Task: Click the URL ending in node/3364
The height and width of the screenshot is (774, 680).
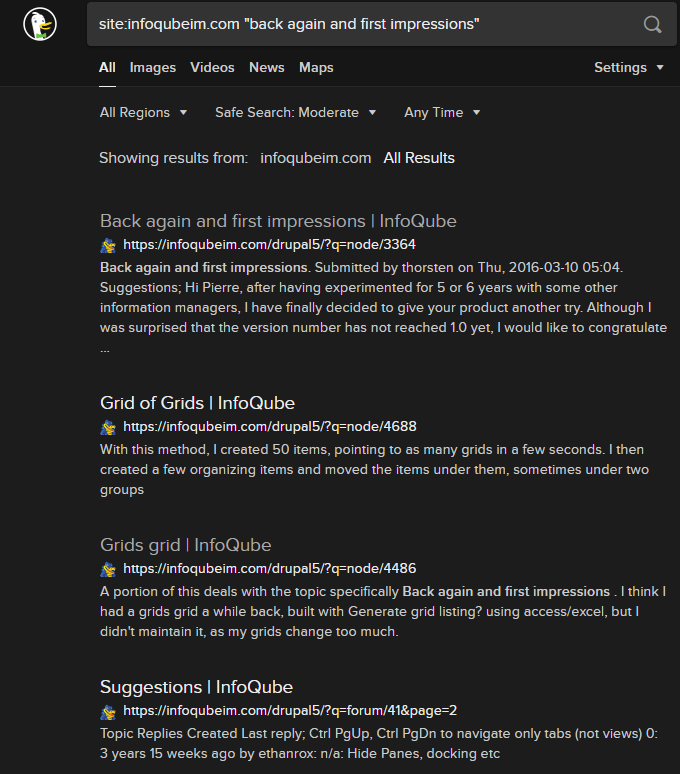Action: 269,245
